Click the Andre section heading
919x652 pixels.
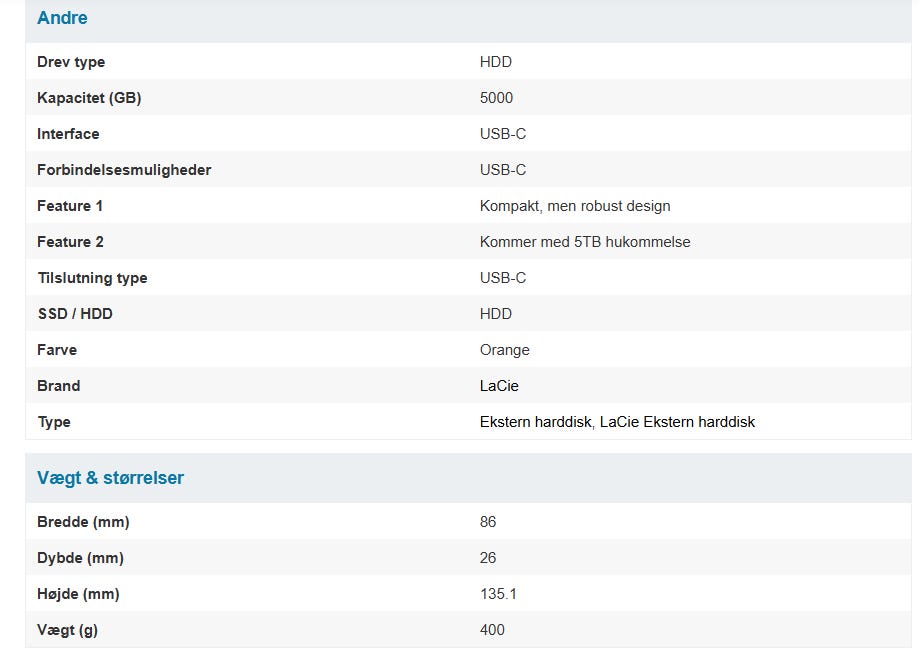tap(62, 18)
